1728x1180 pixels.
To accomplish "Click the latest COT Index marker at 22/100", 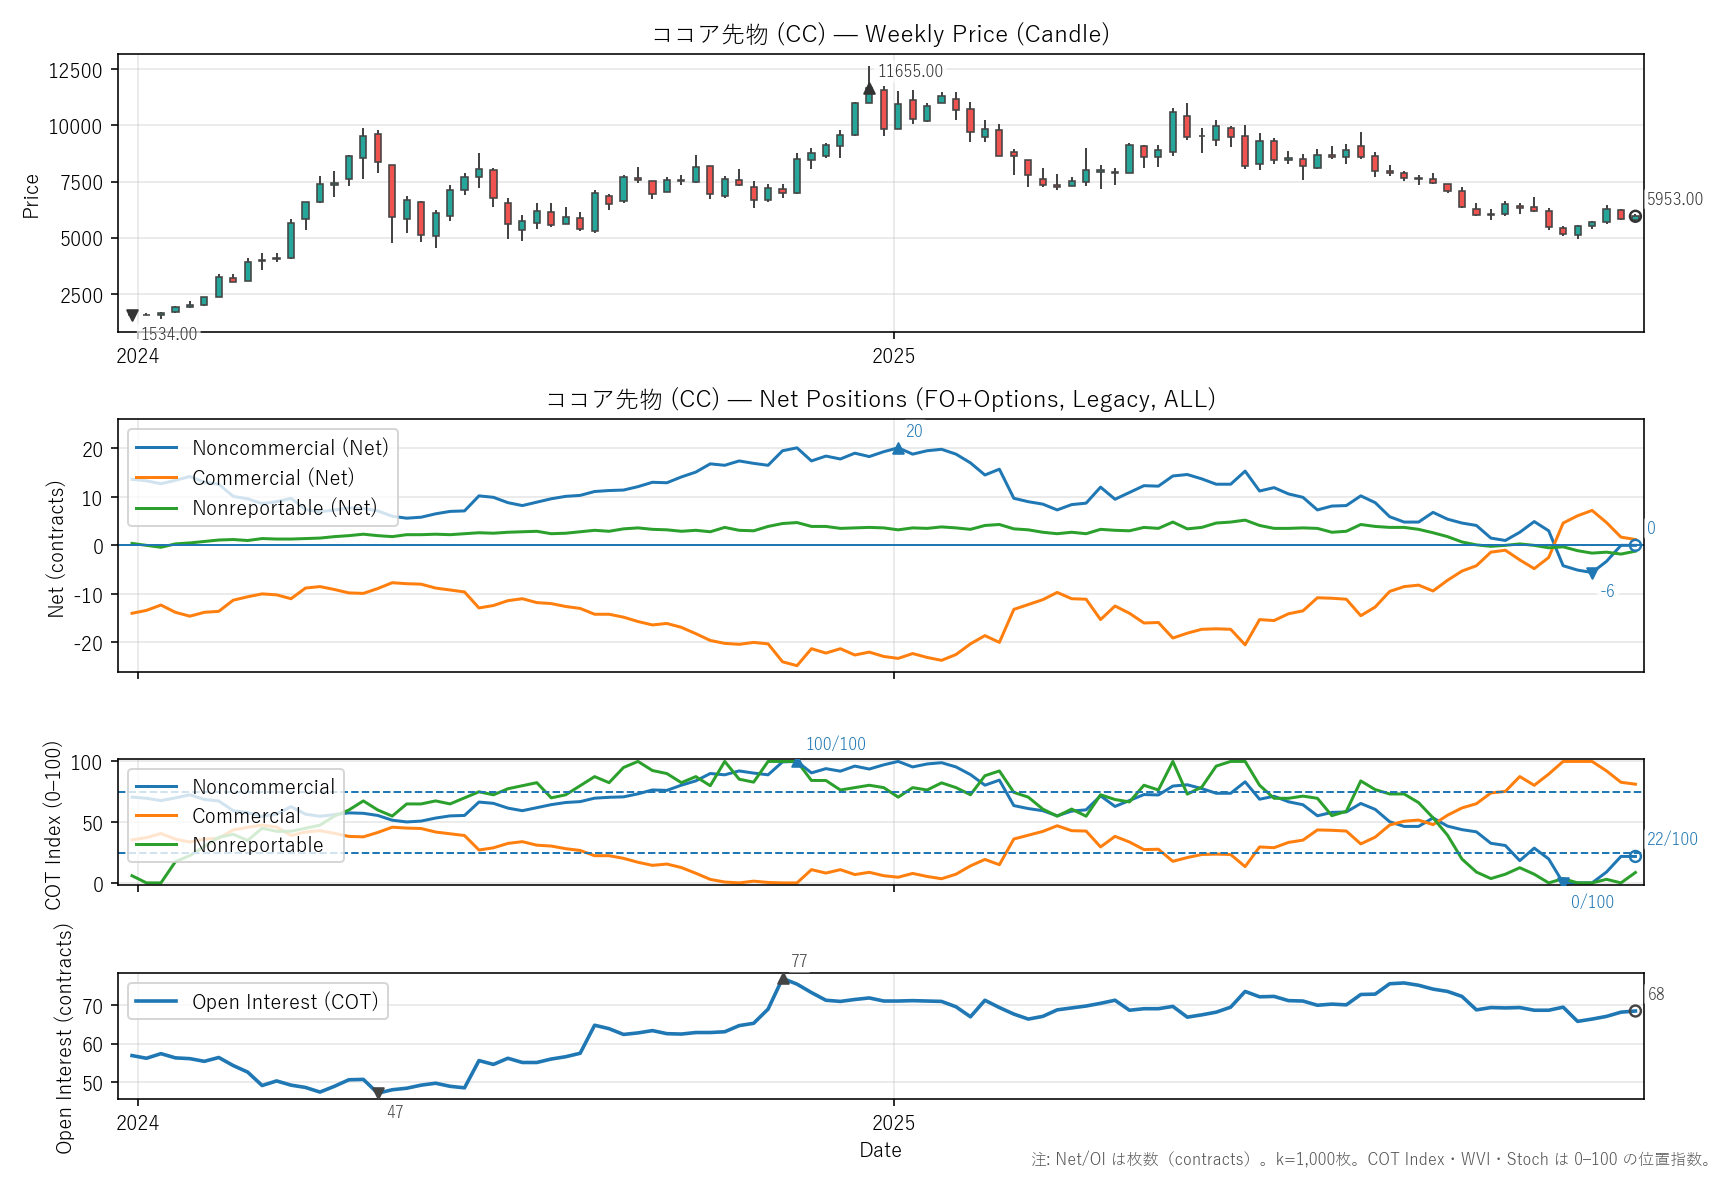I will (1635, 856).
